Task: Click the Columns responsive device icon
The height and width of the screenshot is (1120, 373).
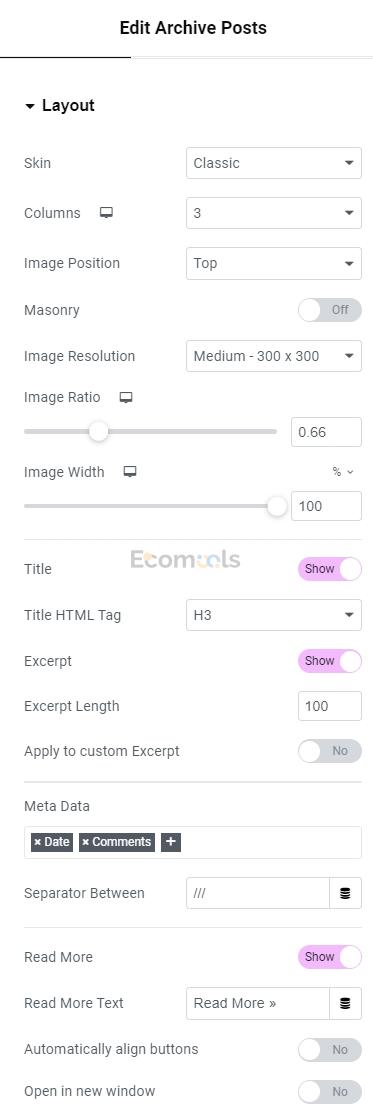Action: point(106,213)
